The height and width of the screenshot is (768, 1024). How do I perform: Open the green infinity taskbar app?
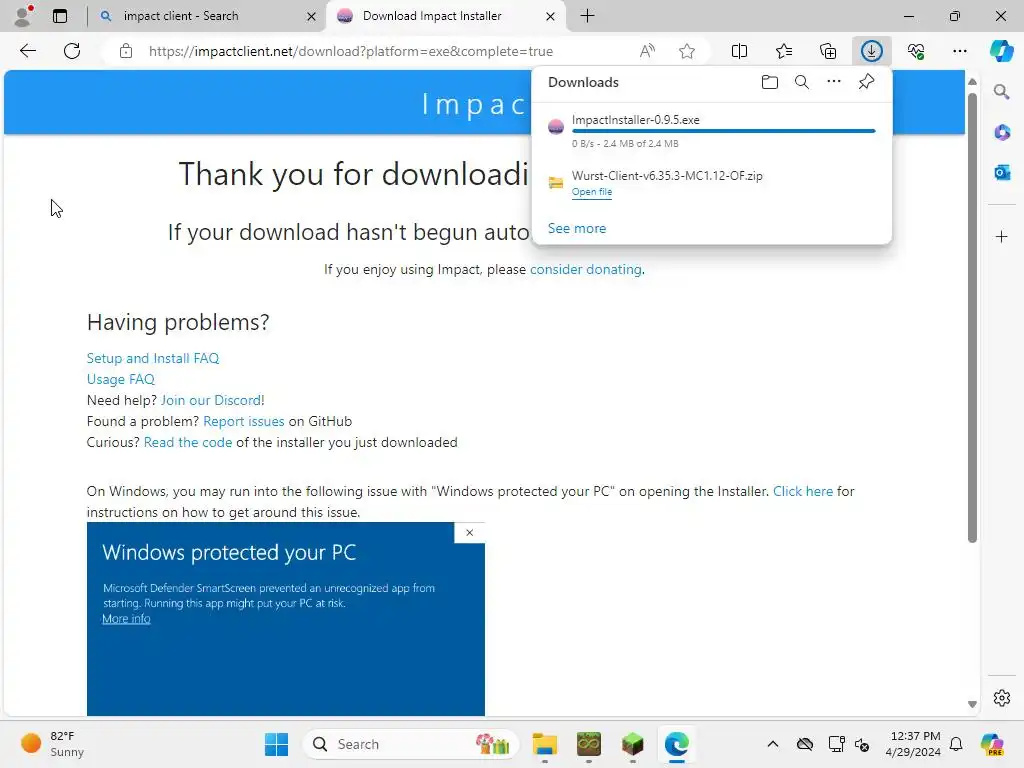(x=588, y=744)
